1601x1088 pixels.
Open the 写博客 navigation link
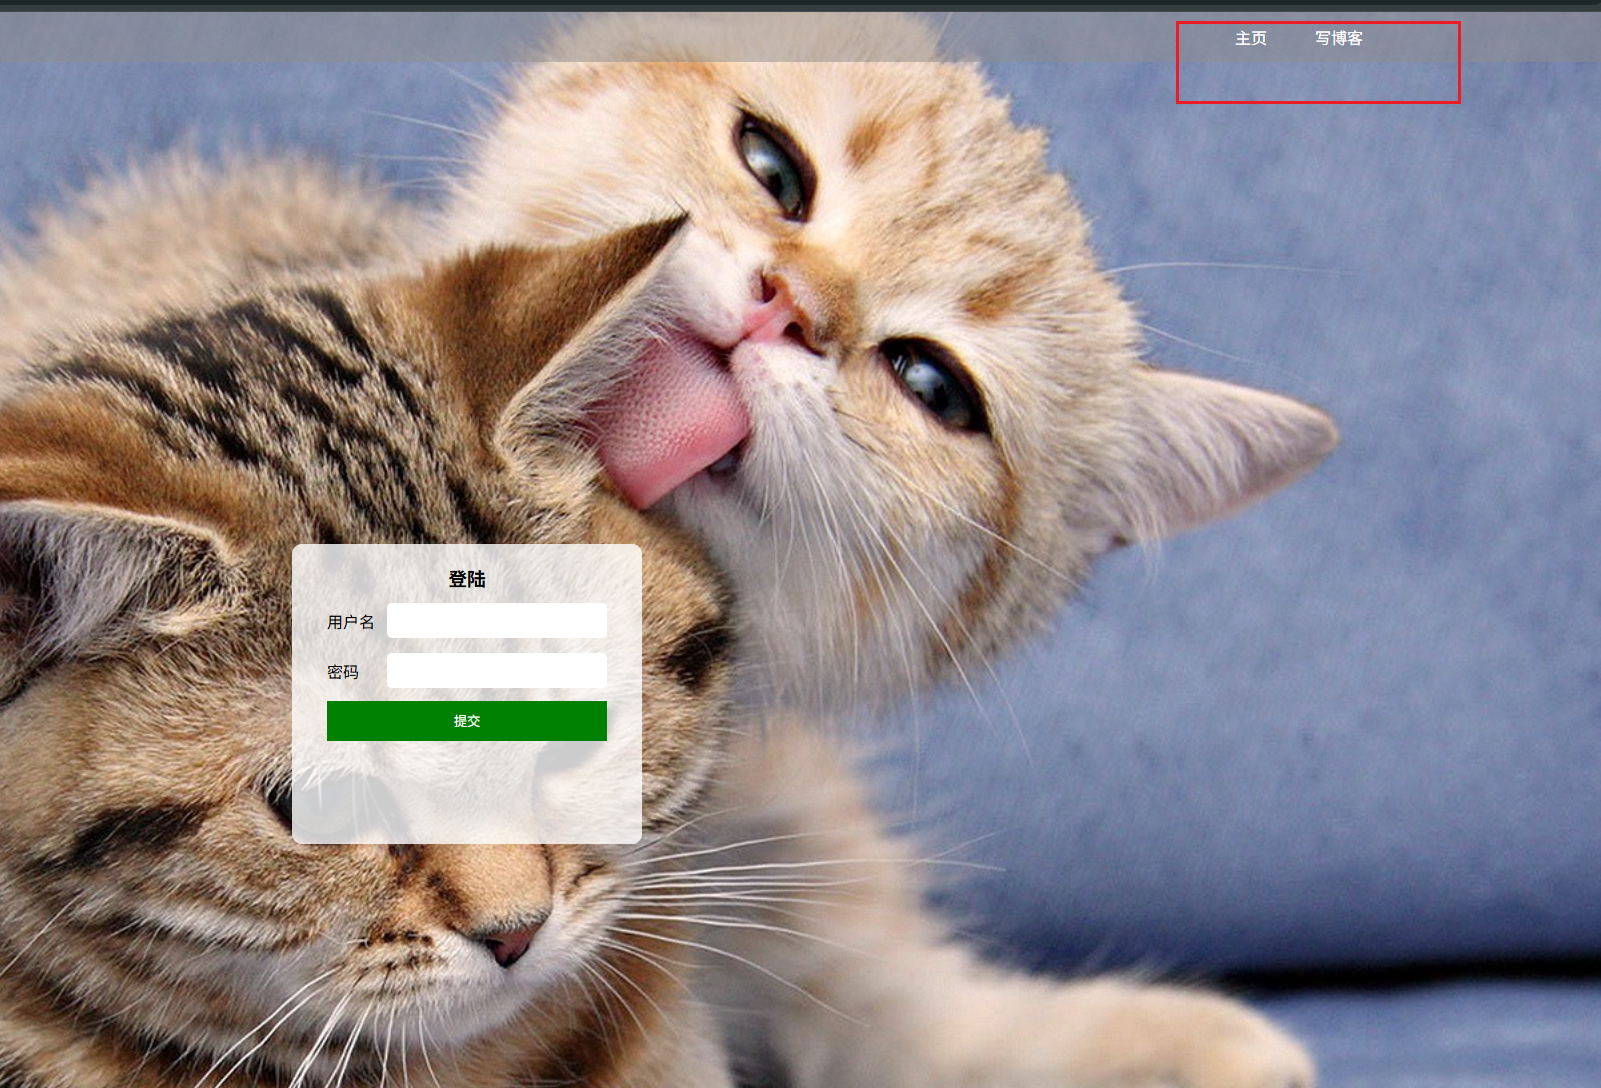pos(1338,38)
